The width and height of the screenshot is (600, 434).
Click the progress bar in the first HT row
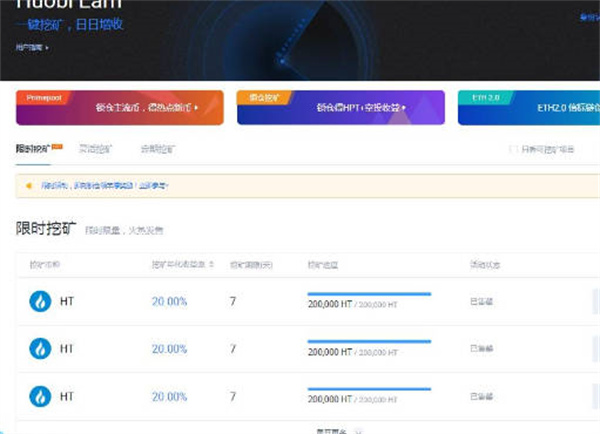click(x=369, y=294)
